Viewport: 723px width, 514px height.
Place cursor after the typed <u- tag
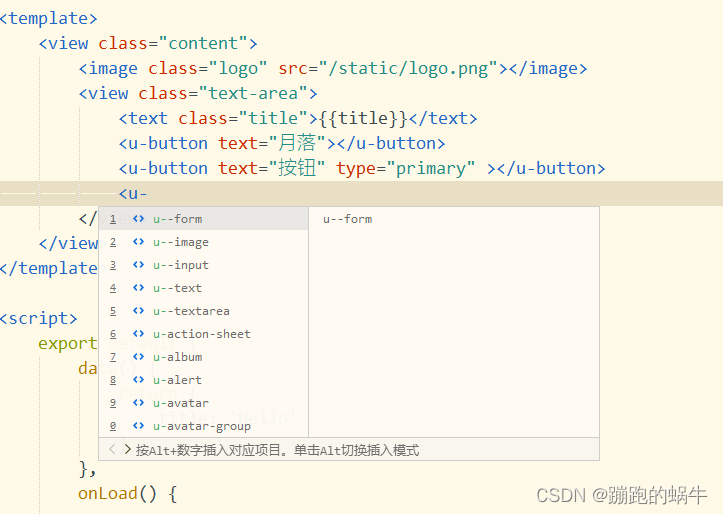pyautogui.click(x=148, y=194)
